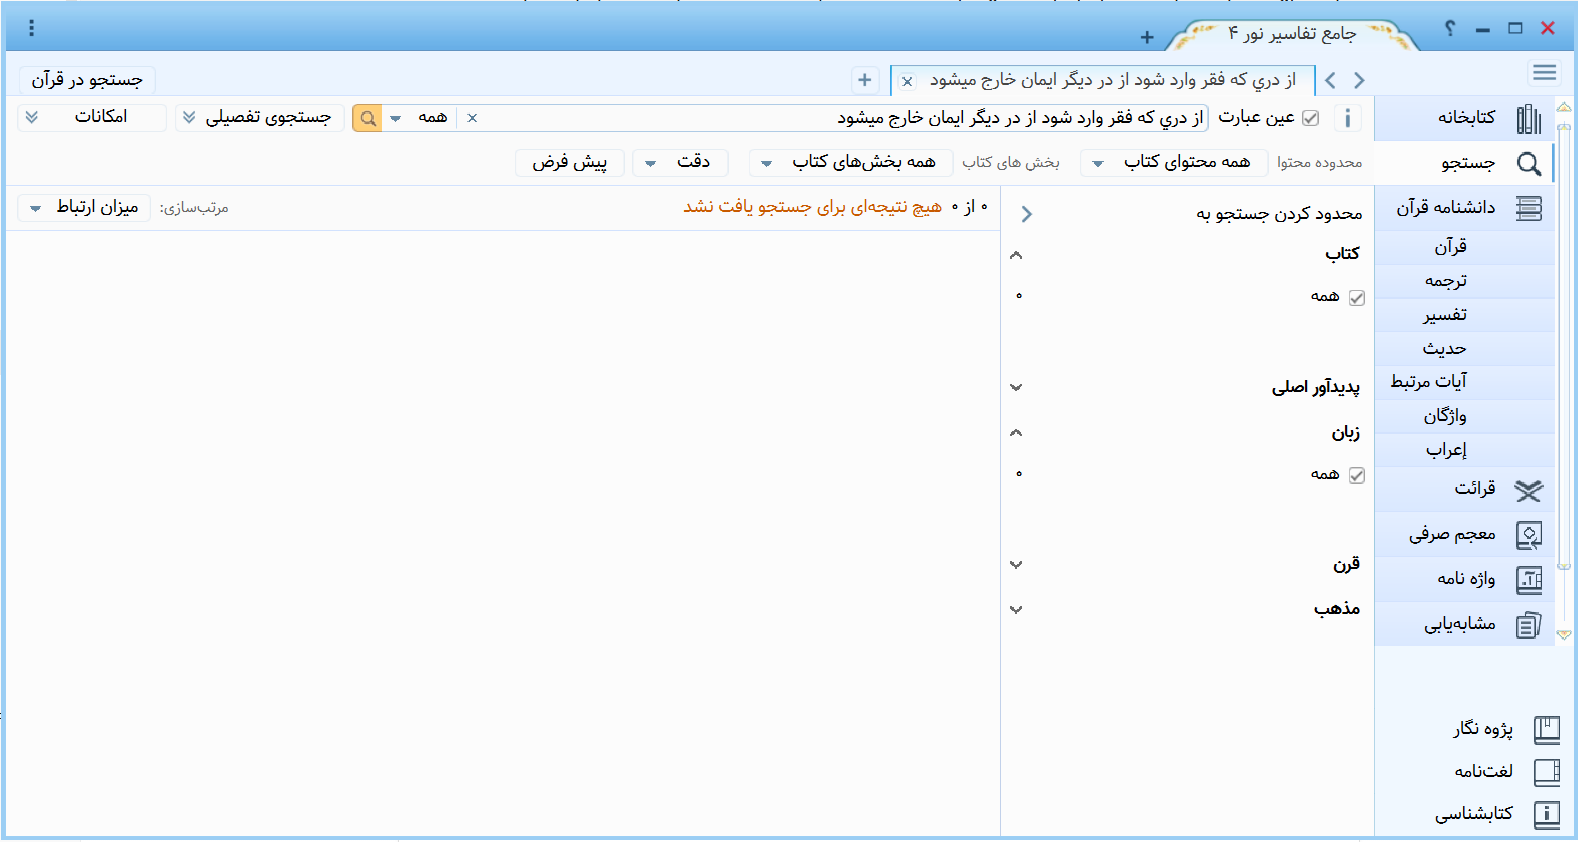Click the orange search magnifier button

coord(367,118)
